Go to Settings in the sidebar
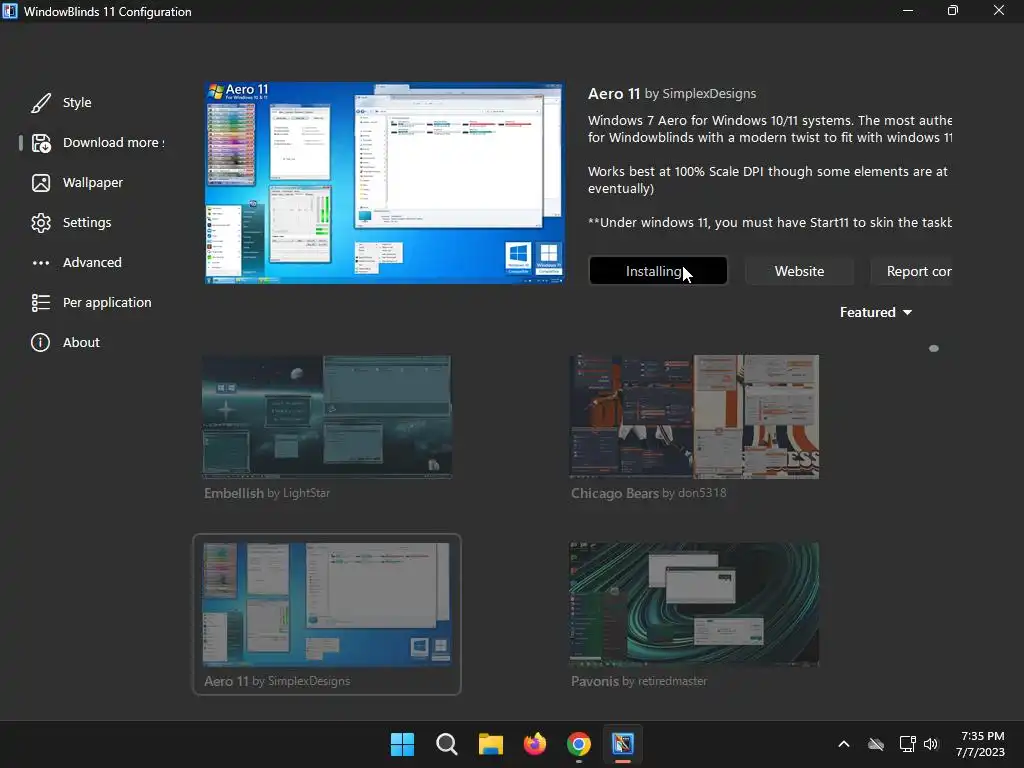 point(87,222)
